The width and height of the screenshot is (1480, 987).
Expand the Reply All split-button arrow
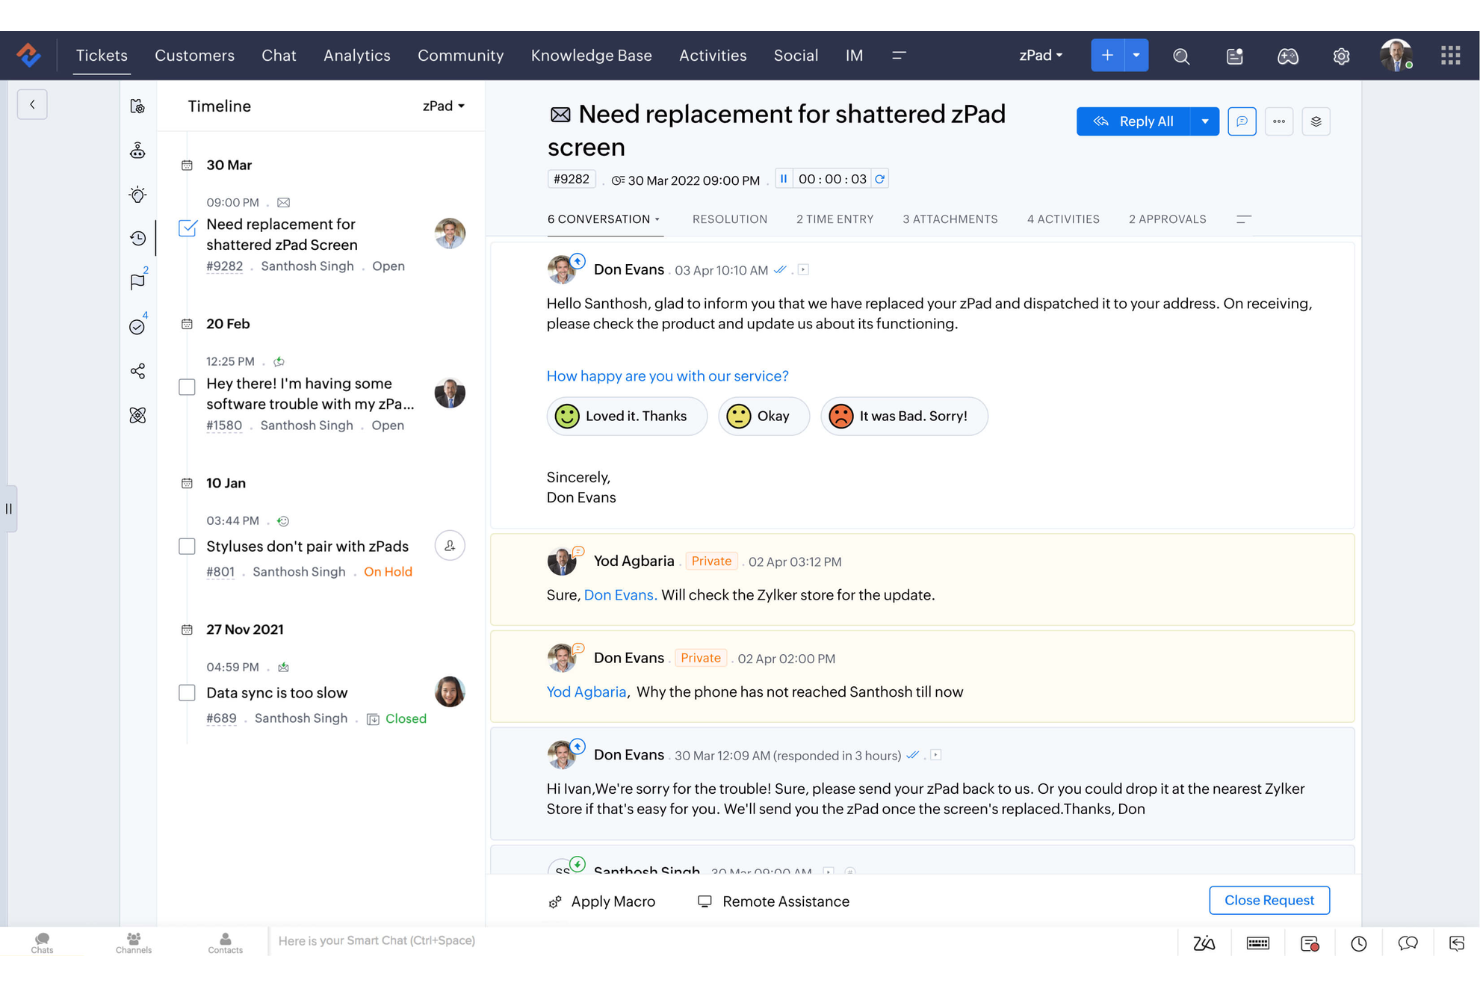[x=1206, y=121]
